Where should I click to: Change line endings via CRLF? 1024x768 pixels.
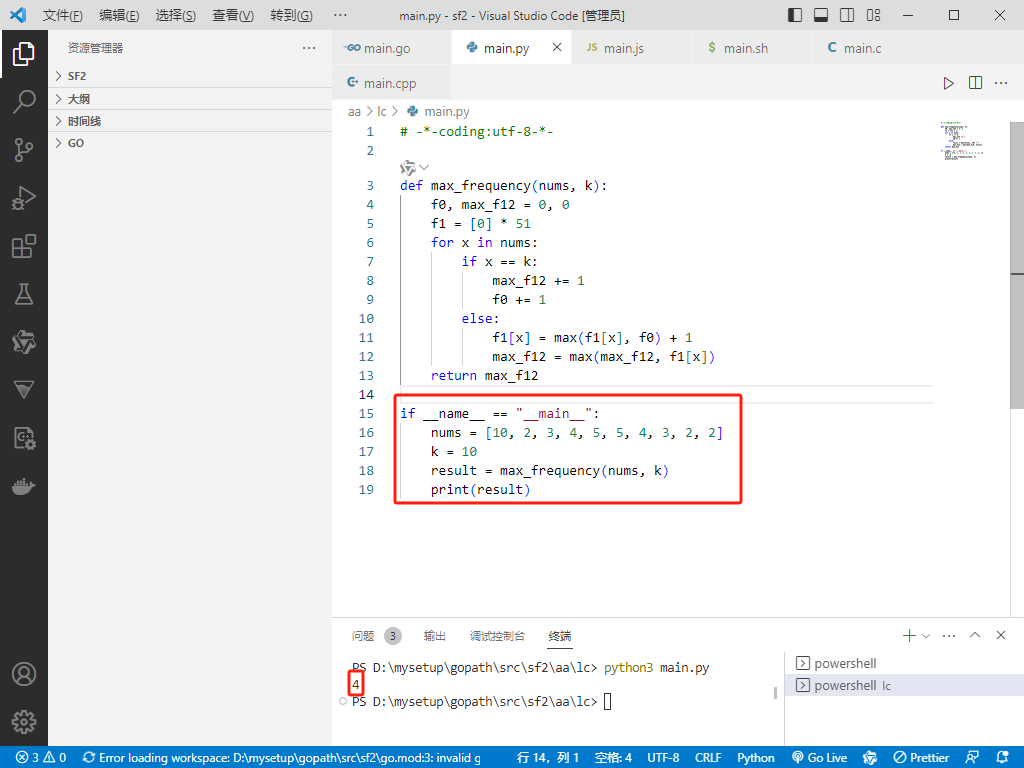coord(708,758)
